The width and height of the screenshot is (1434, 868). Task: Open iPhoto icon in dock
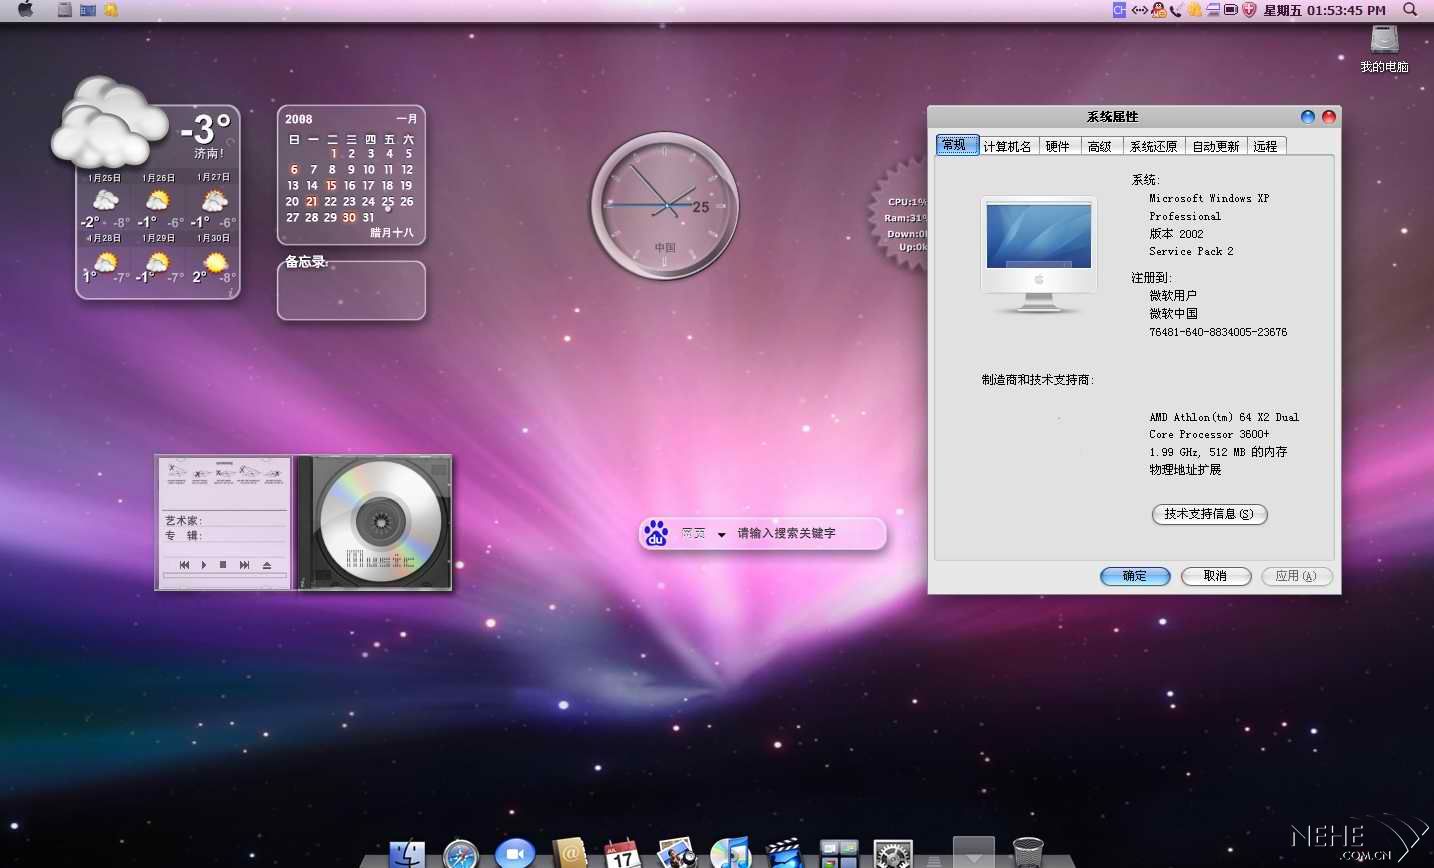tap(677, 853)
